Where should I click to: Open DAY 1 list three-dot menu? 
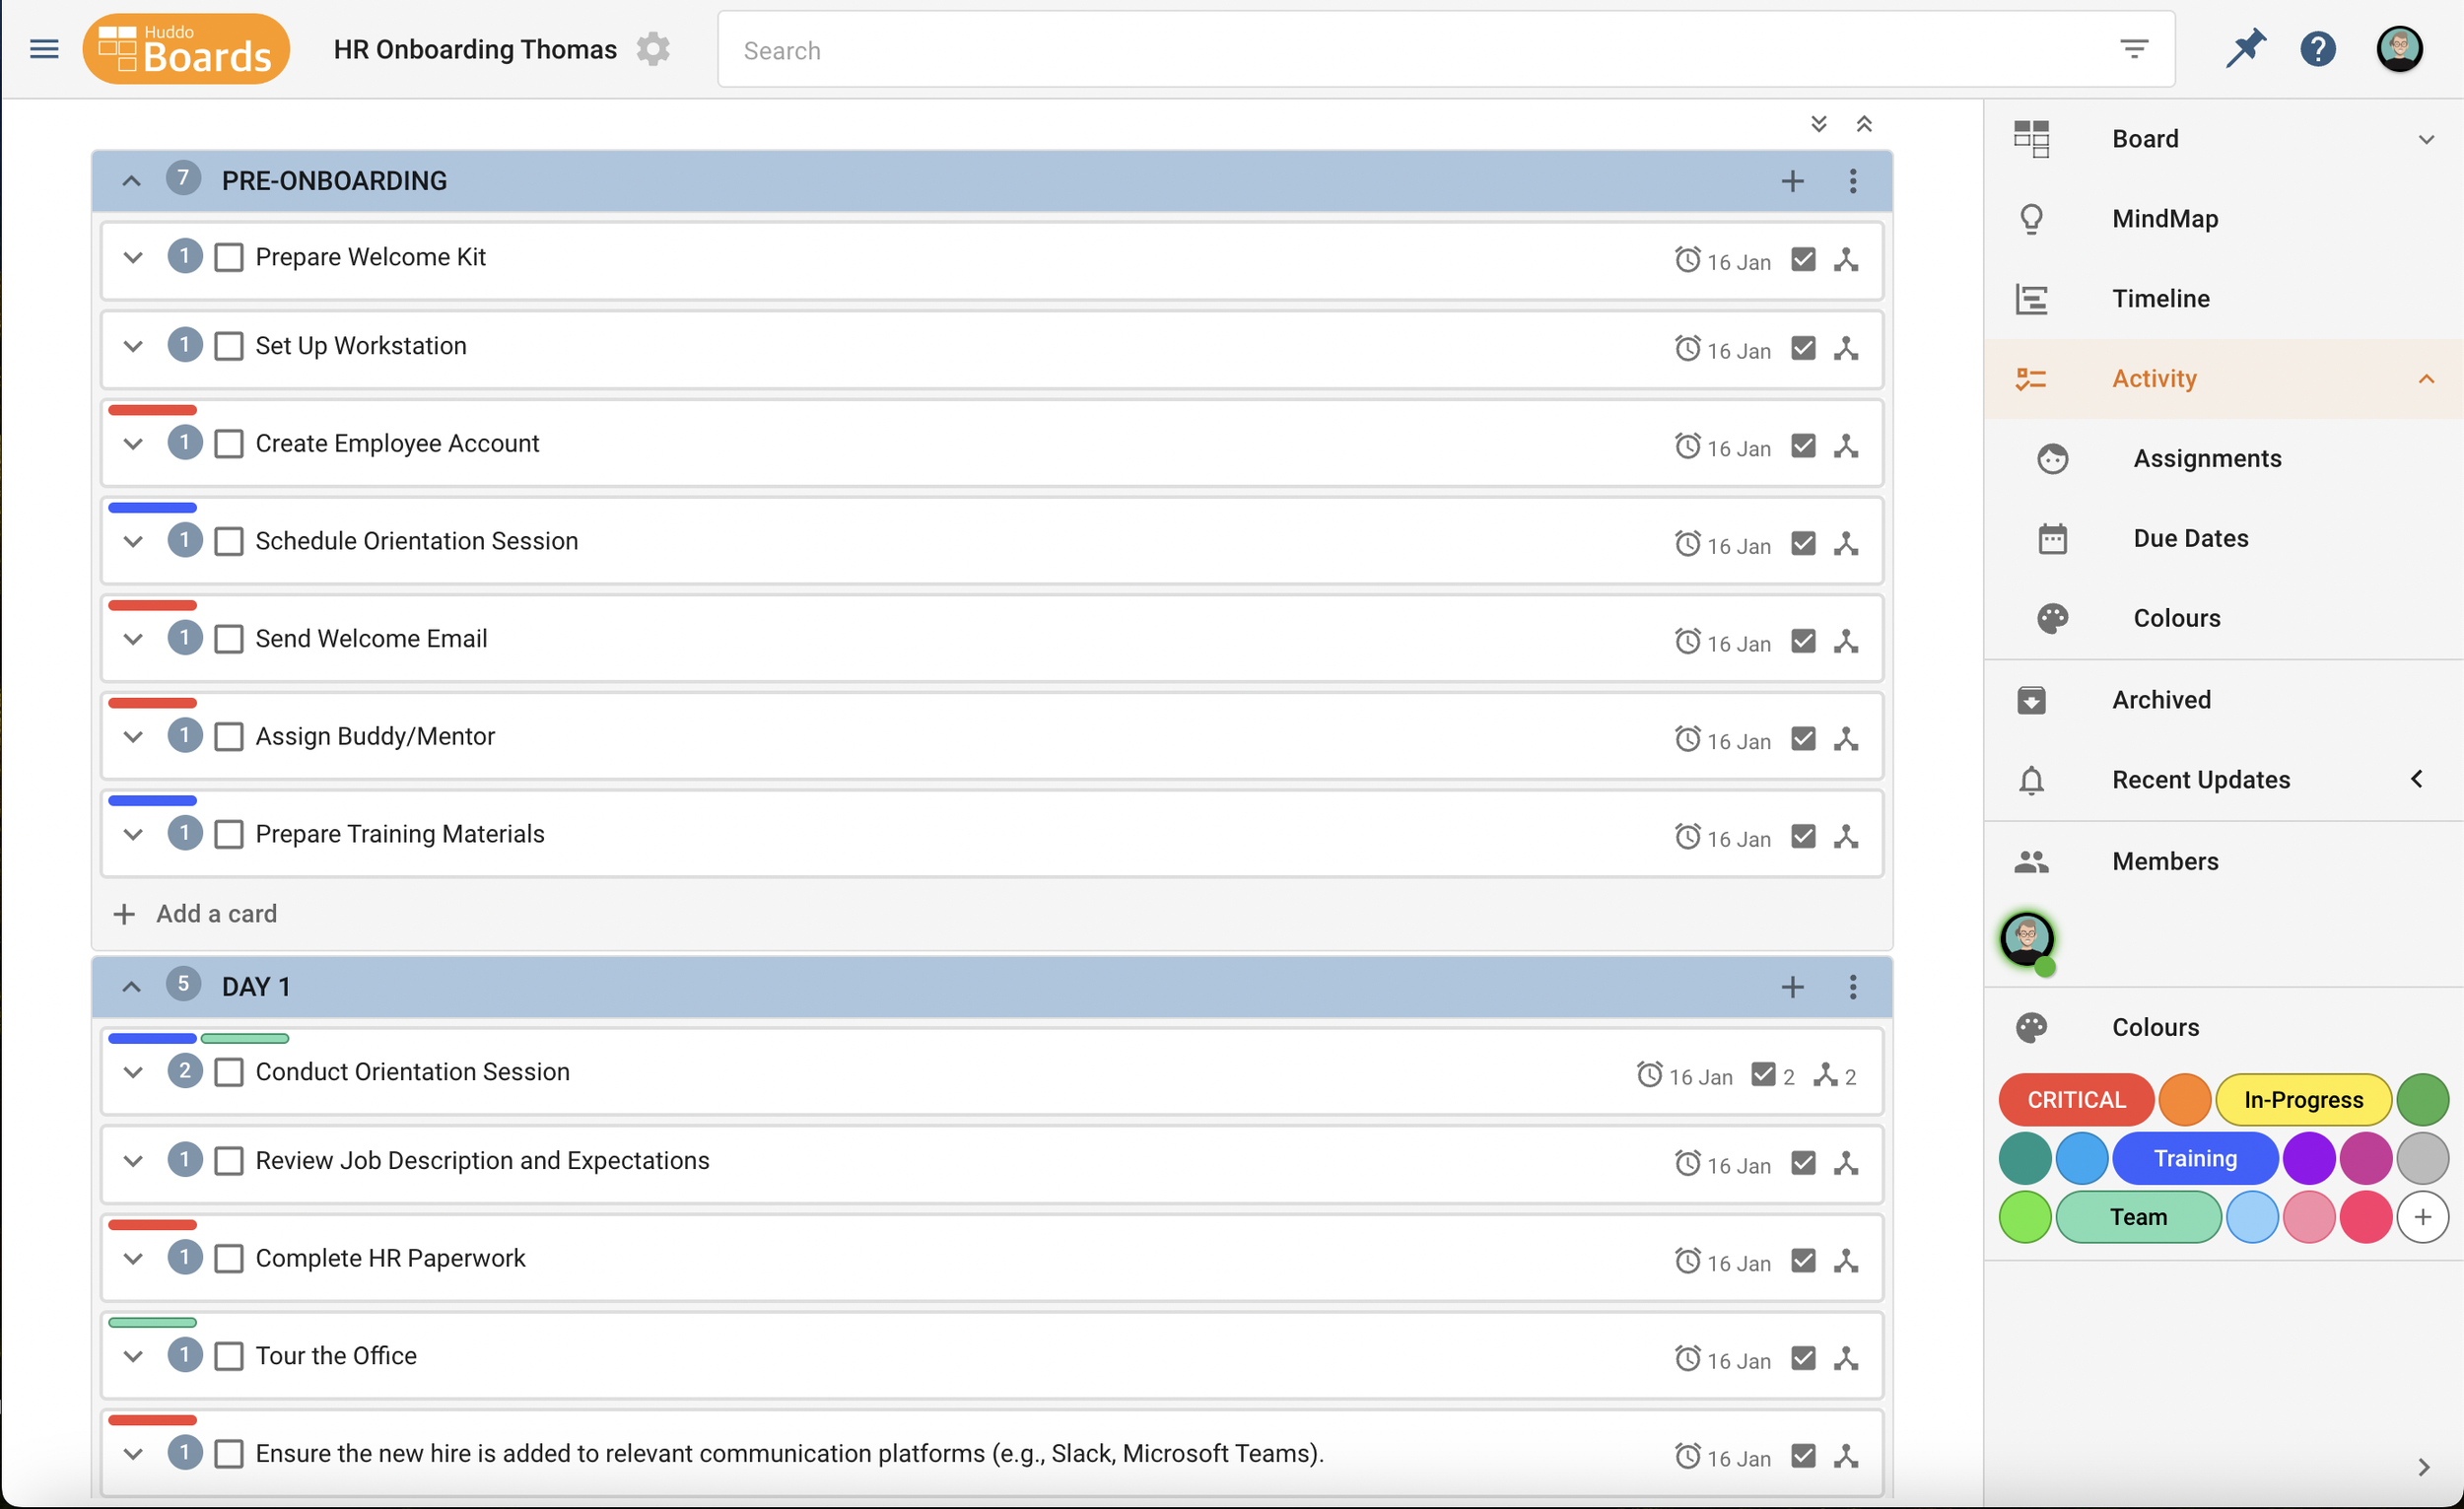(1852, 987)
